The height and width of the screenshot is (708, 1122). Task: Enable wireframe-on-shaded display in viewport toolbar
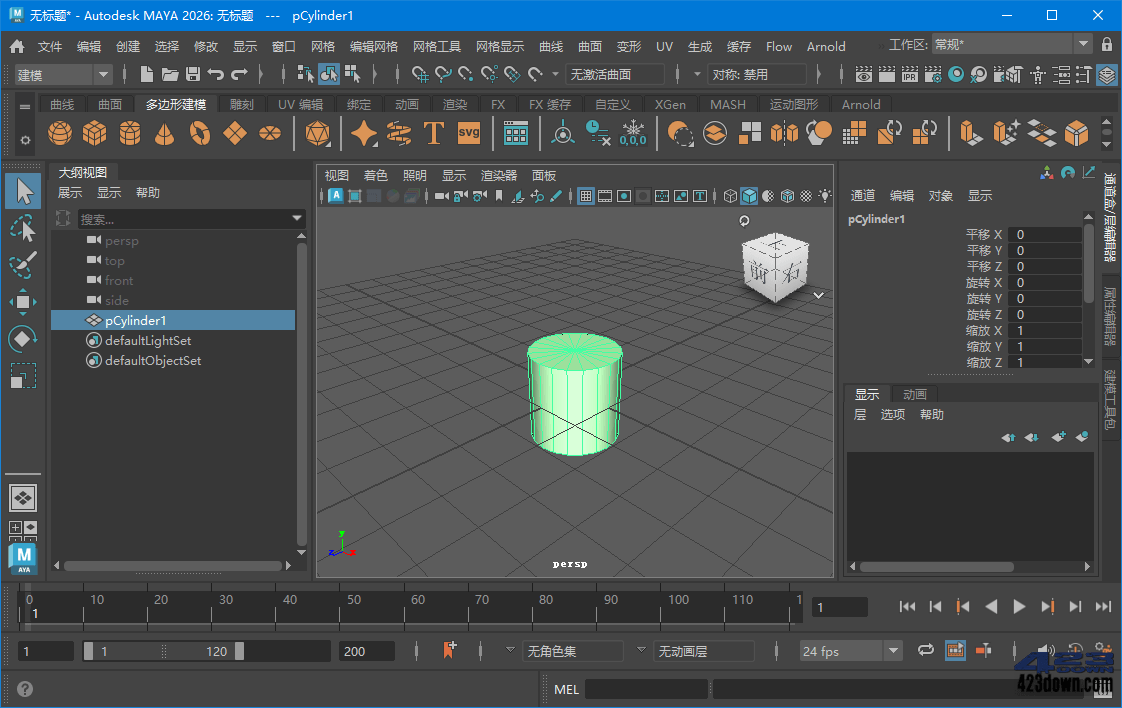[x=787, y=196]
